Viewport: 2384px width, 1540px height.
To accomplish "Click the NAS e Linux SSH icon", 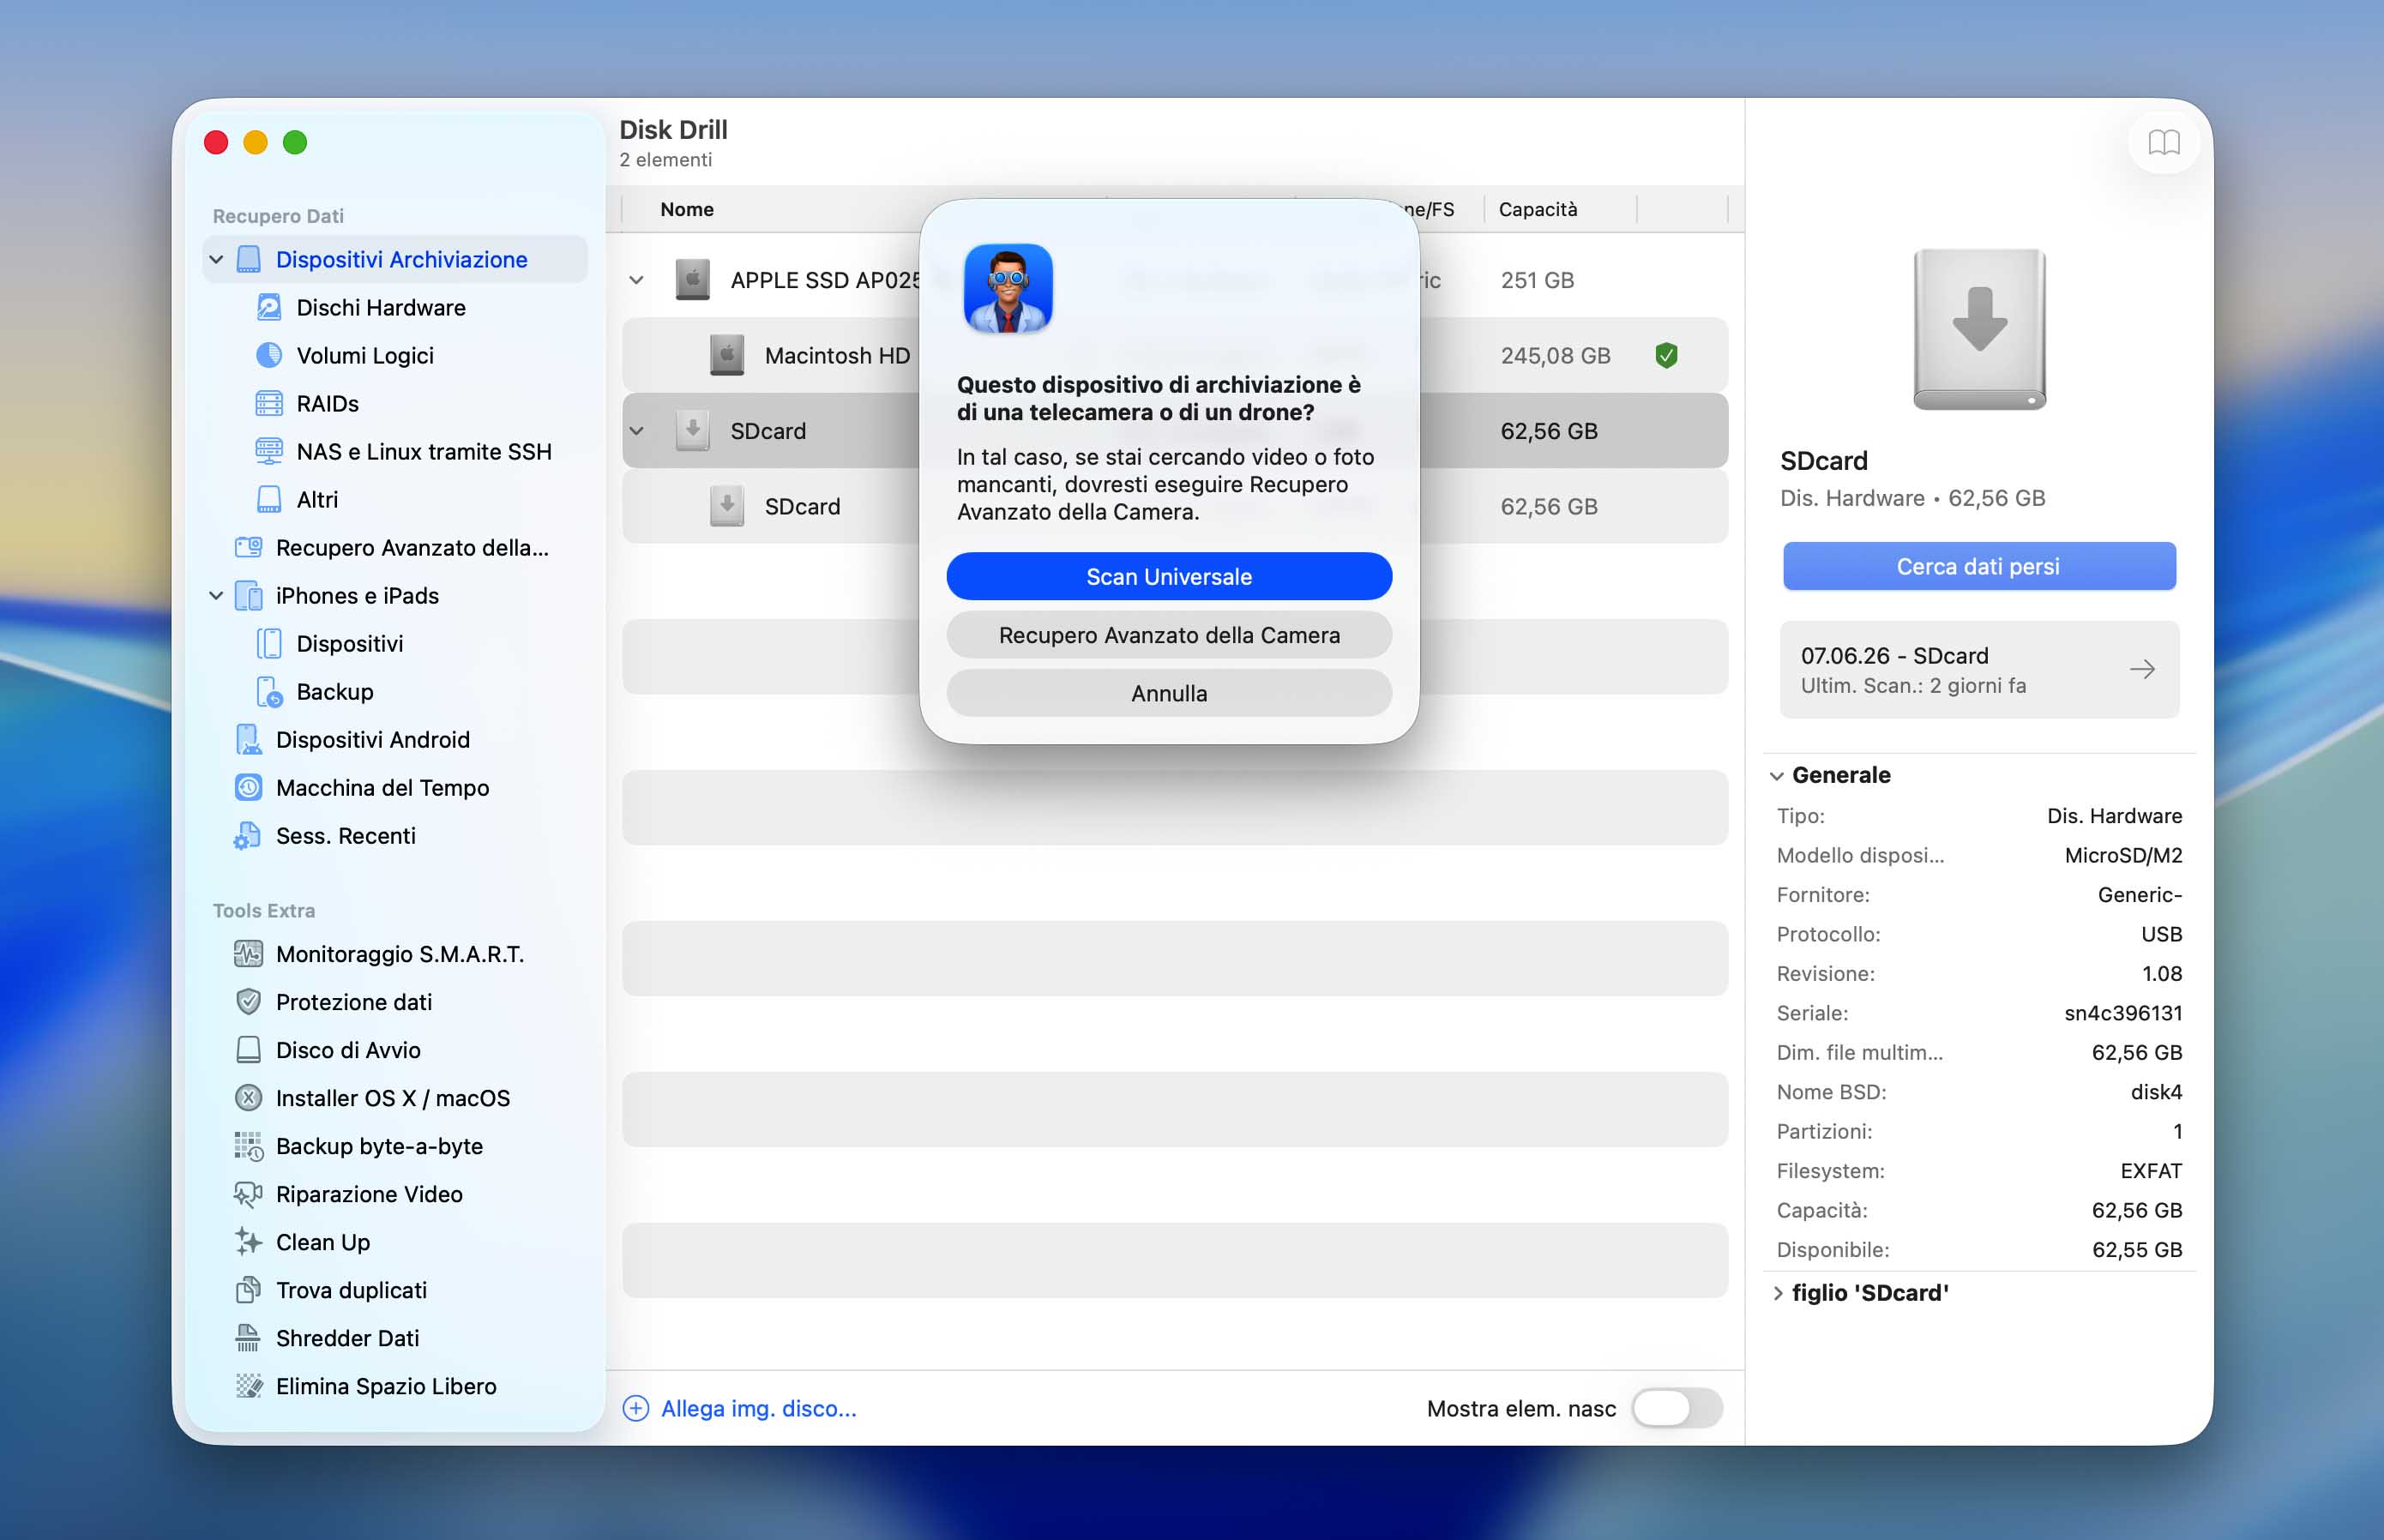I will pos(269,451).
